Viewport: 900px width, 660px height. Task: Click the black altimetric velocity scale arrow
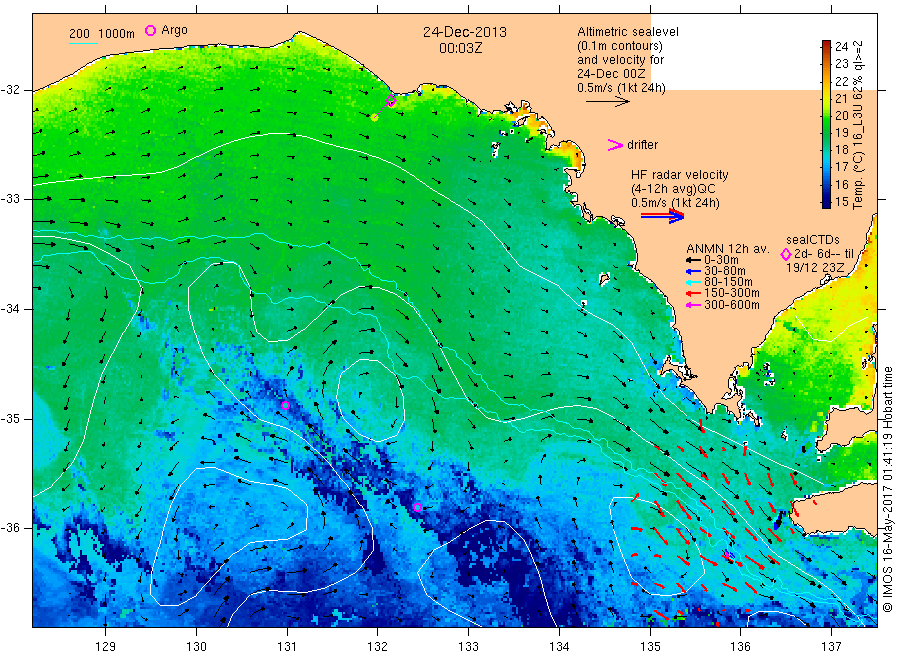(x=607, y=102)
